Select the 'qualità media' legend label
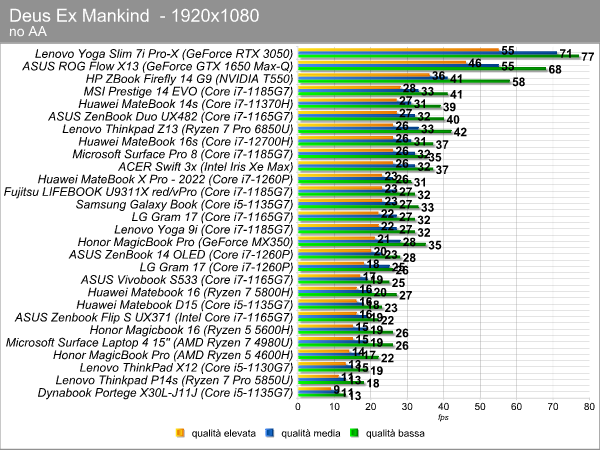This screenshot has width=600, height=450. click(311, 433)
